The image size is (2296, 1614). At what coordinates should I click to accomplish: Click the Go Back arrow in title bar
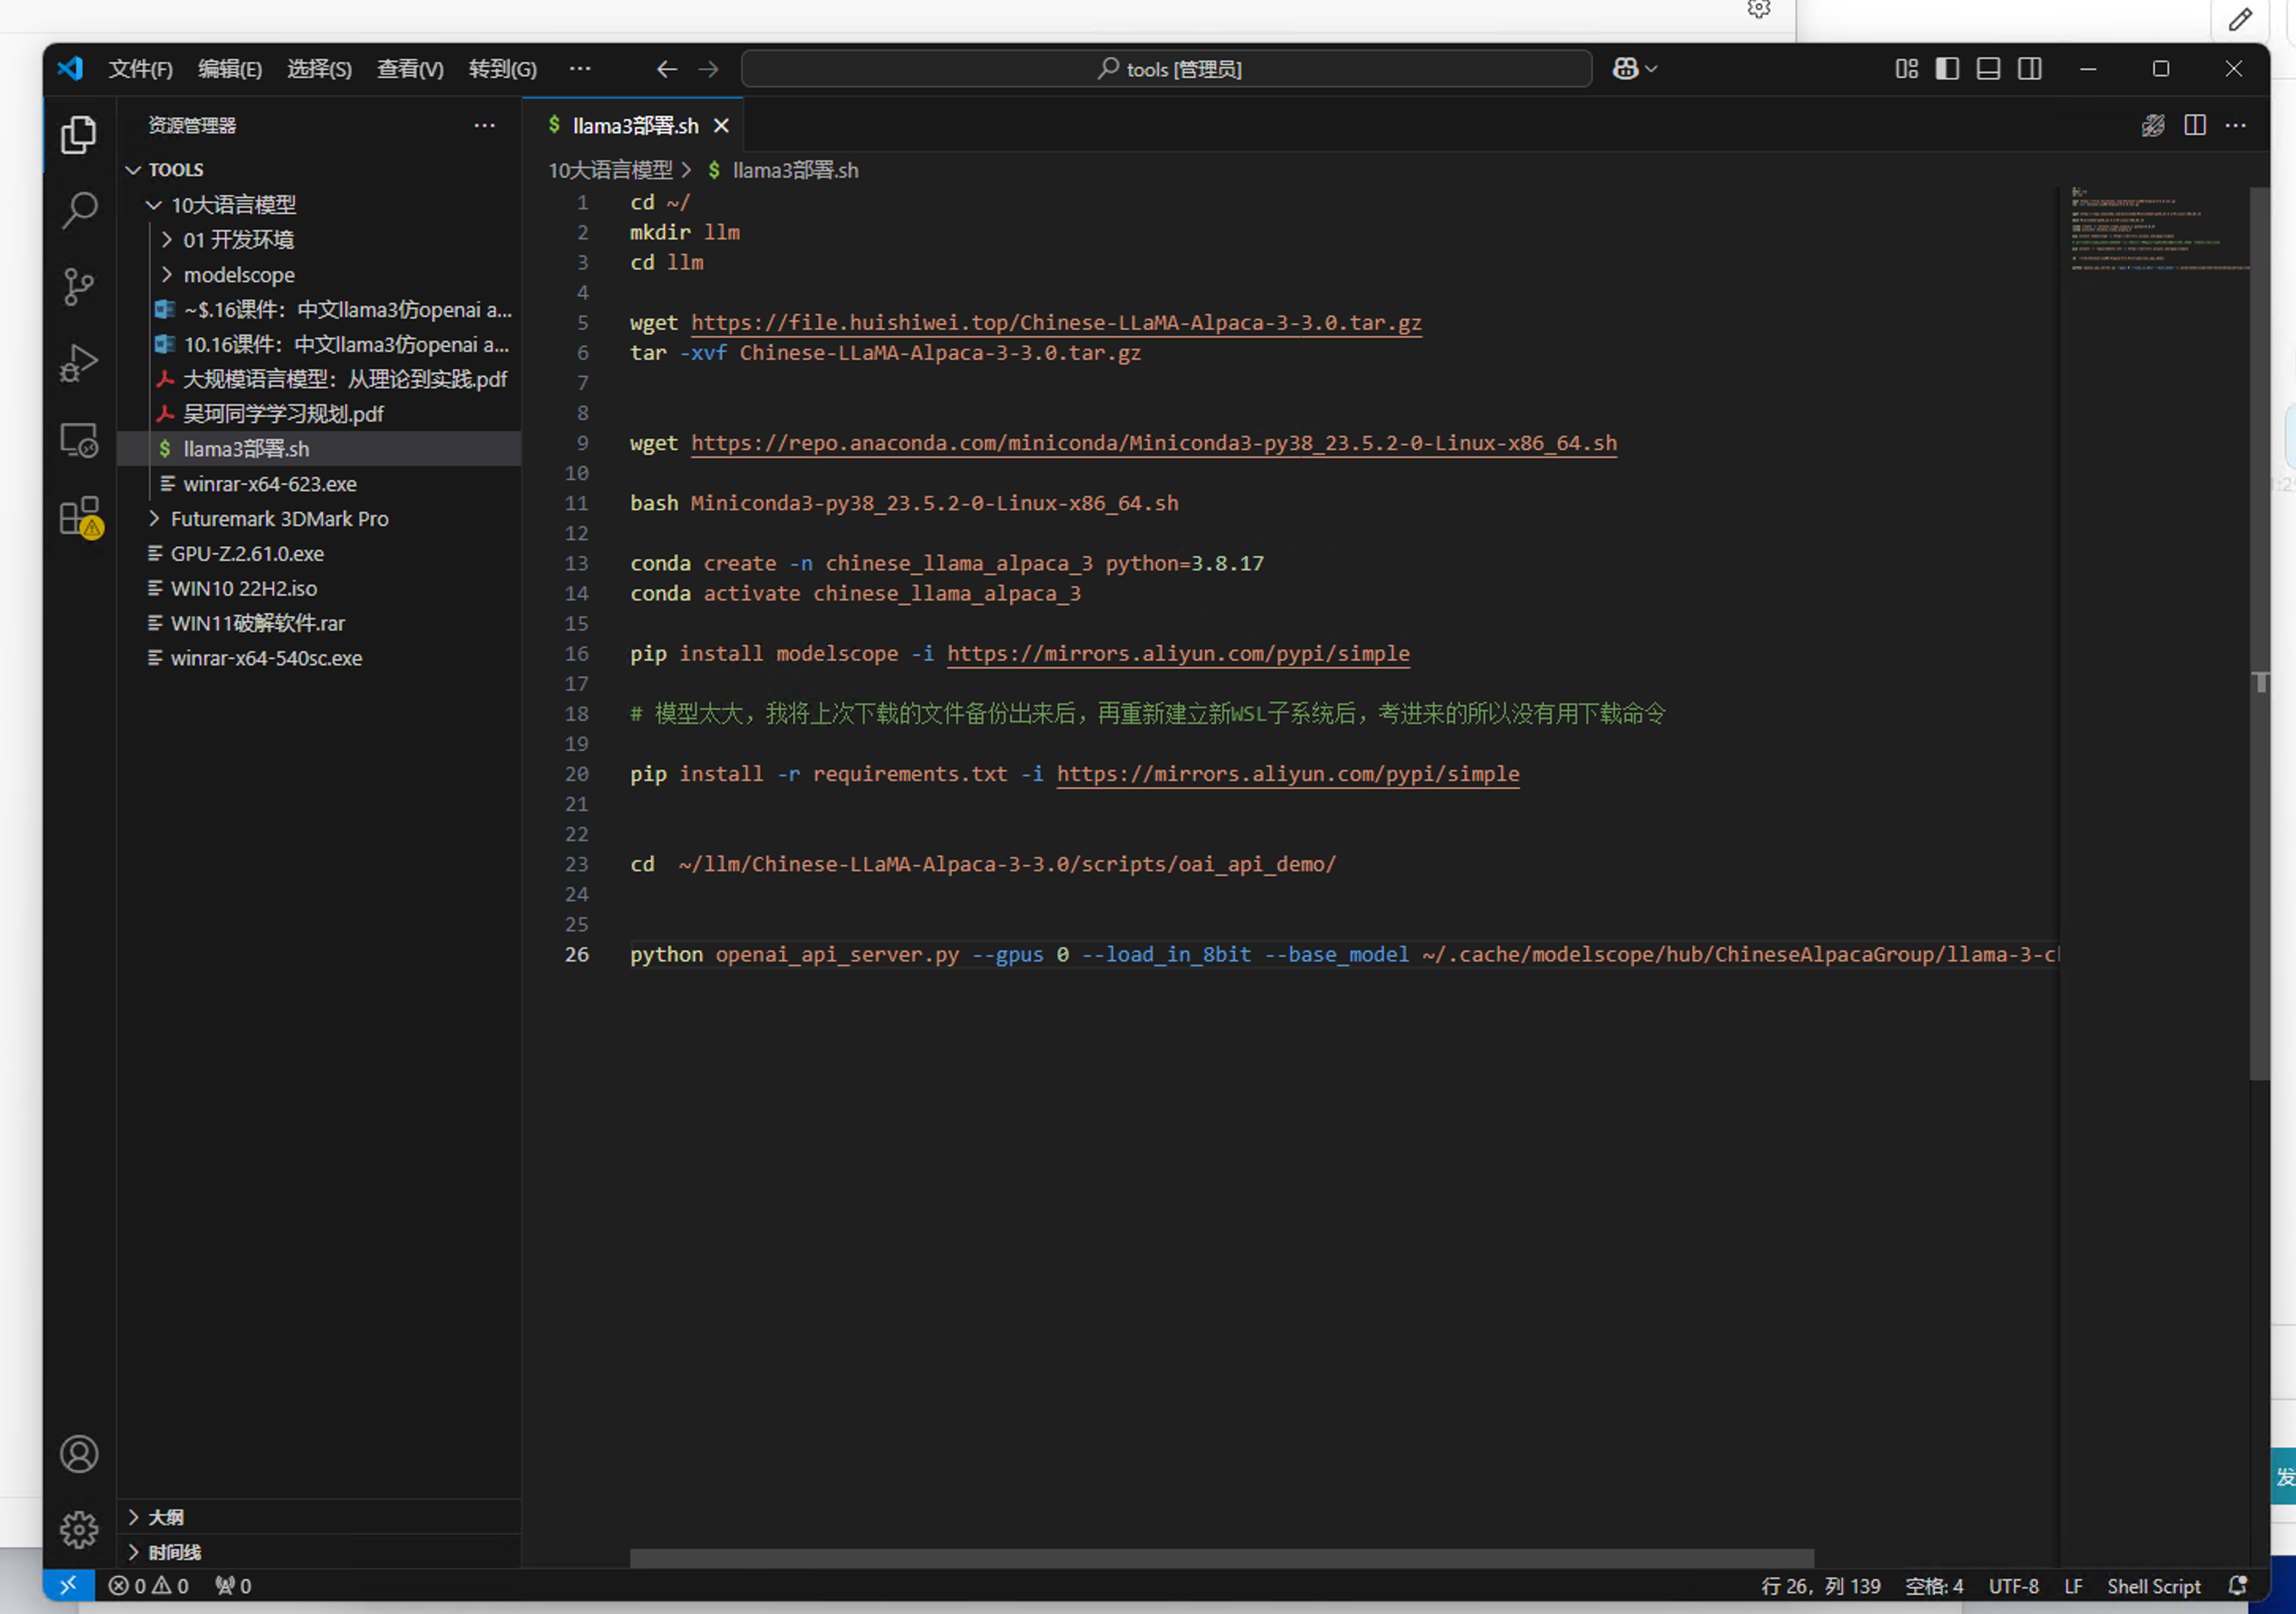tap(666, 69)
